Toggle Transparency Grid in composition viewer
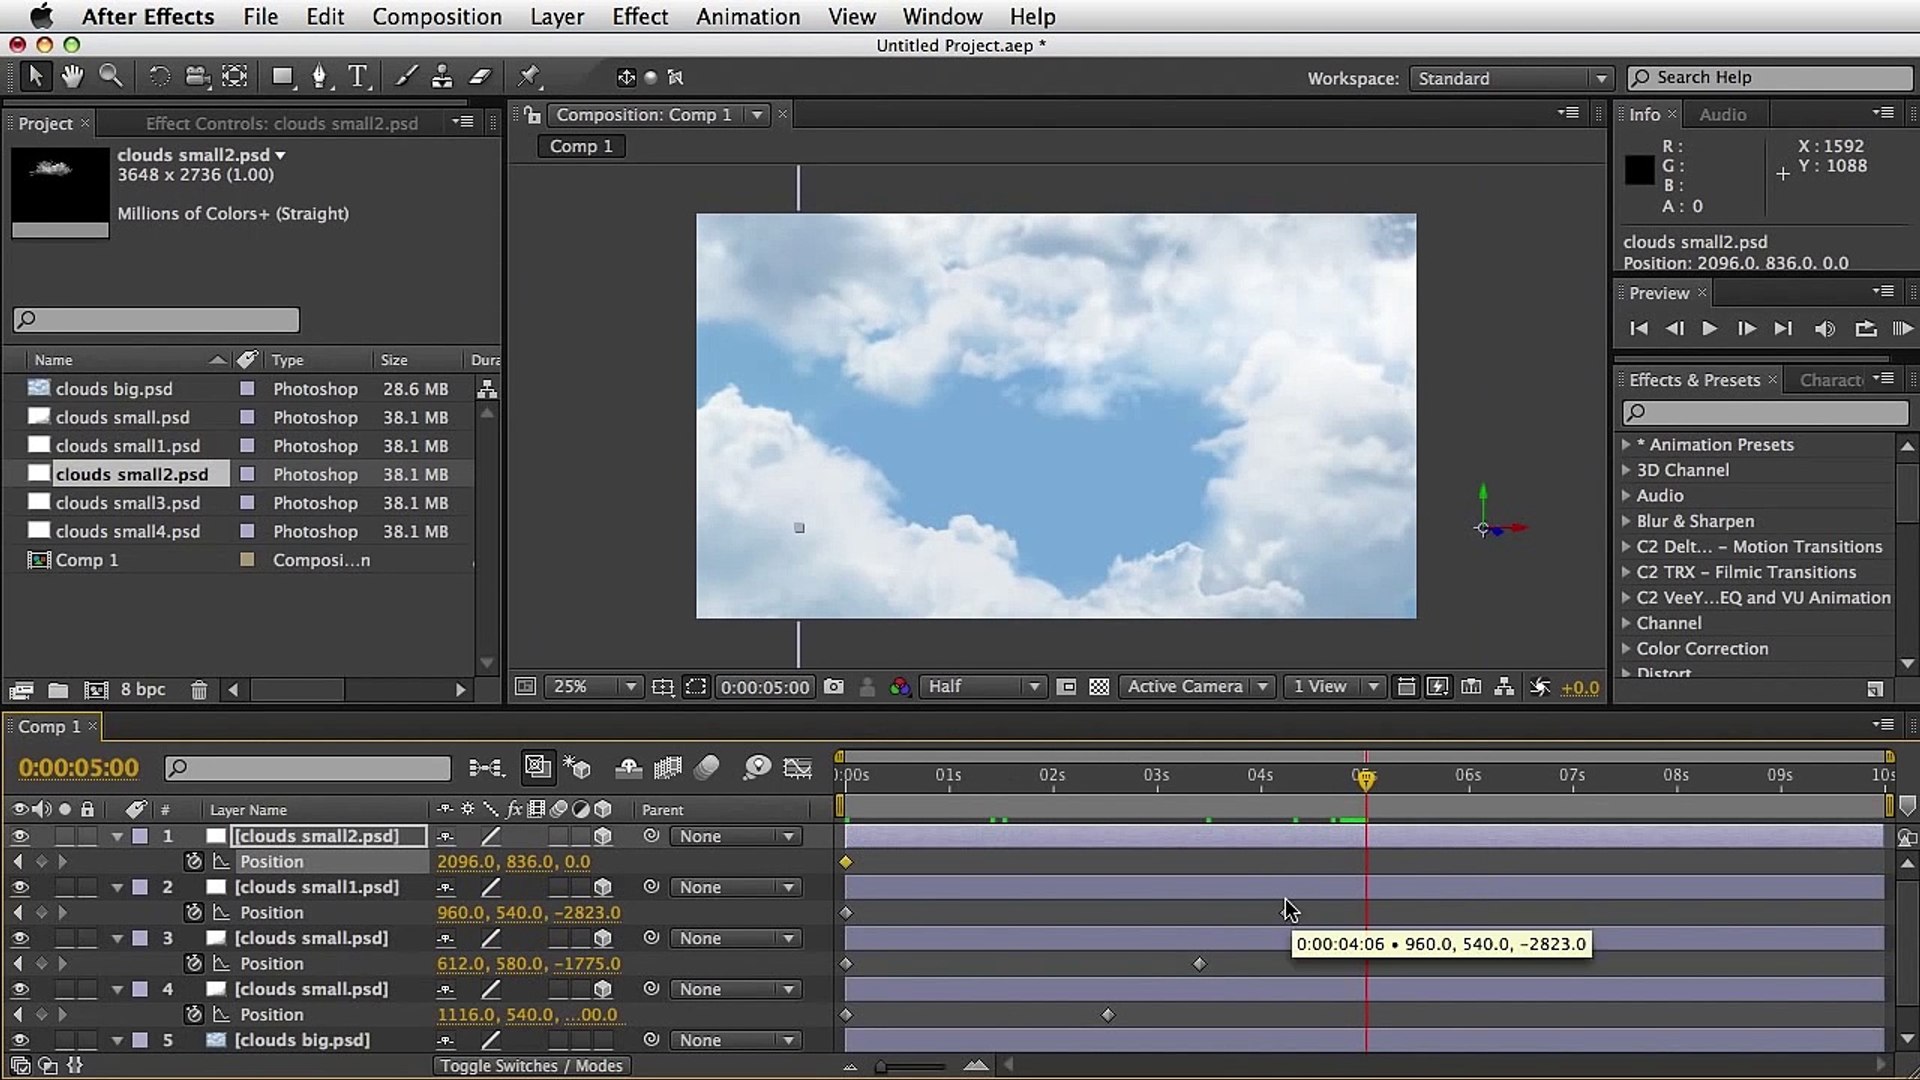The height and width of the screenshot is (1080, 1920). [x=1099, y=687]
